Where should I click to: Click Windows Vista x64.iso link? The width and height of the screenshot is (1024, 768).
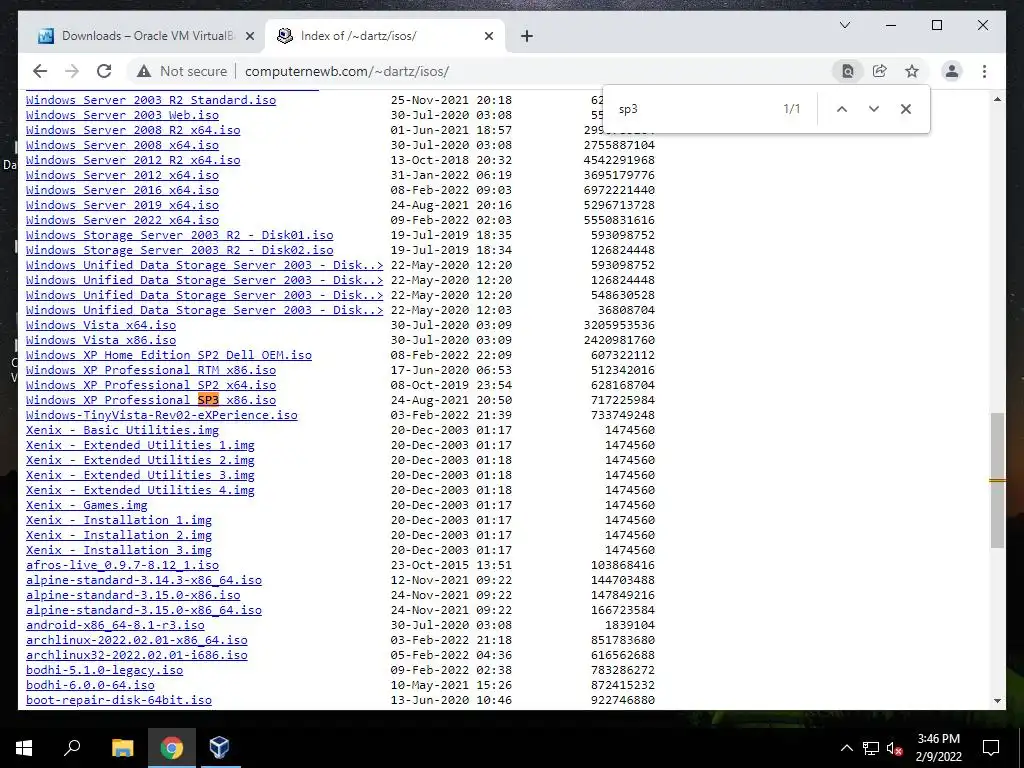point(101,325)
